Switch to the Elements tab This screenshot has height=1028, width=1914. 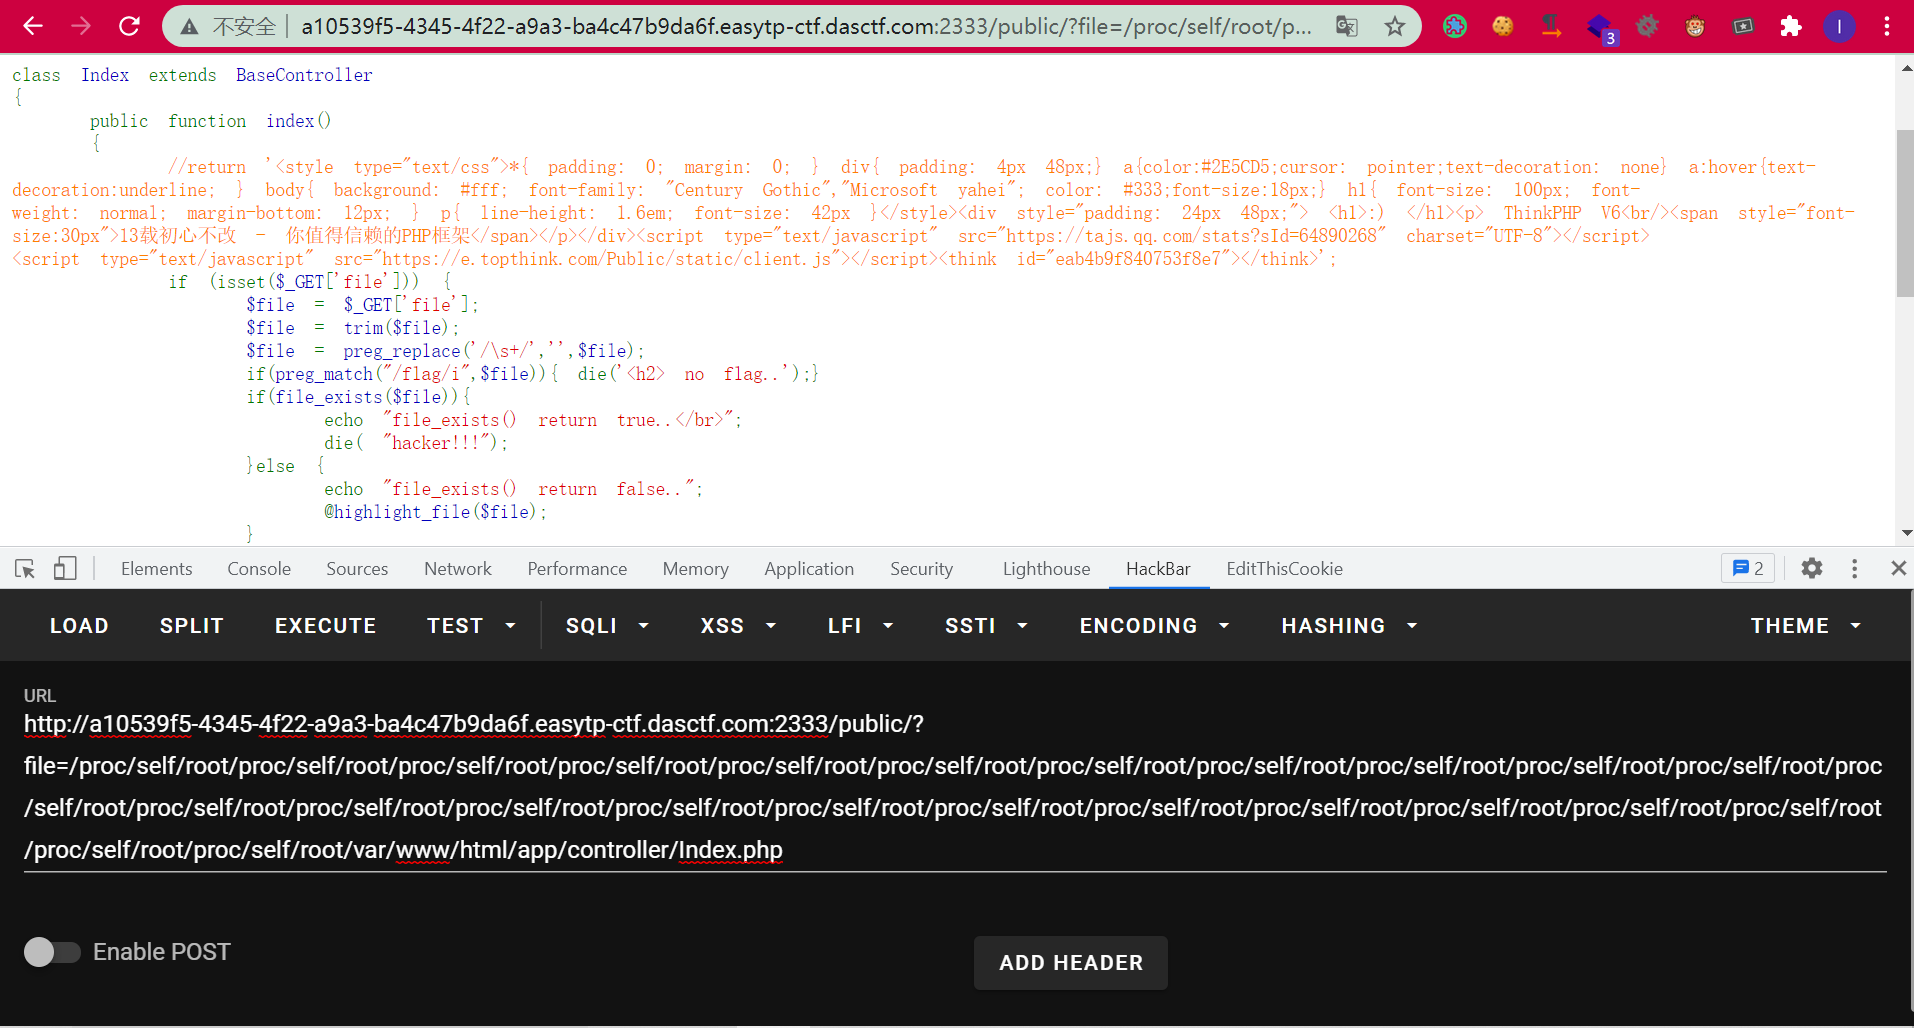(156, 568)
